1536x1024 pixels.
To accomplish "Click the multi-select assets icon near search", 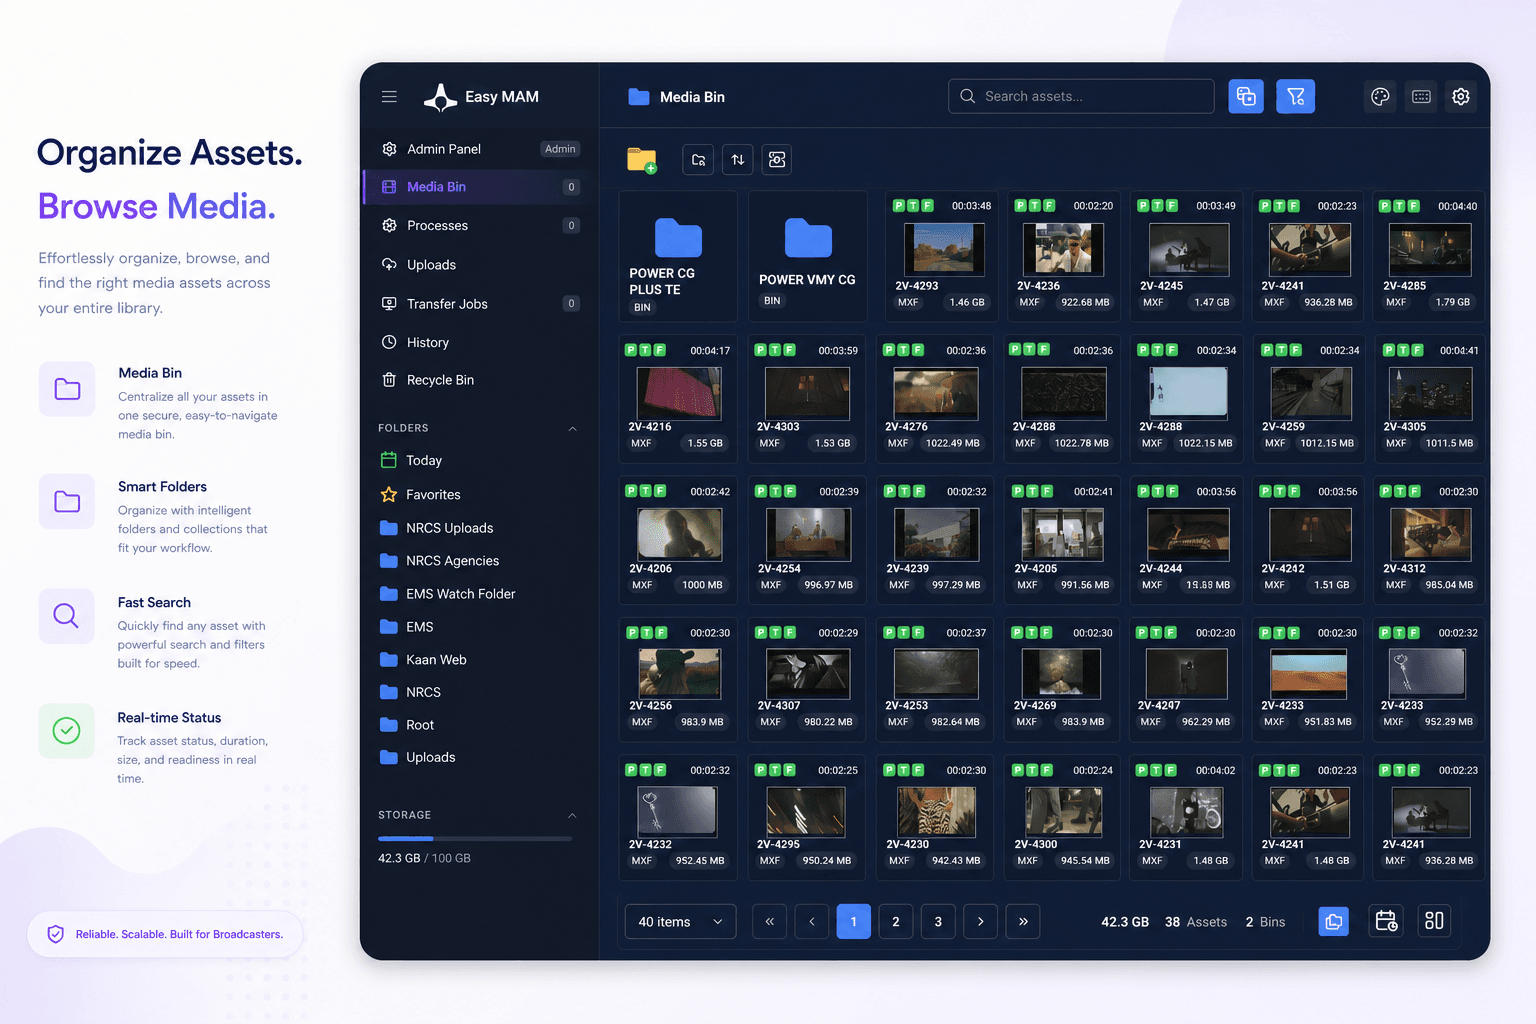I will coord(1246,96).
